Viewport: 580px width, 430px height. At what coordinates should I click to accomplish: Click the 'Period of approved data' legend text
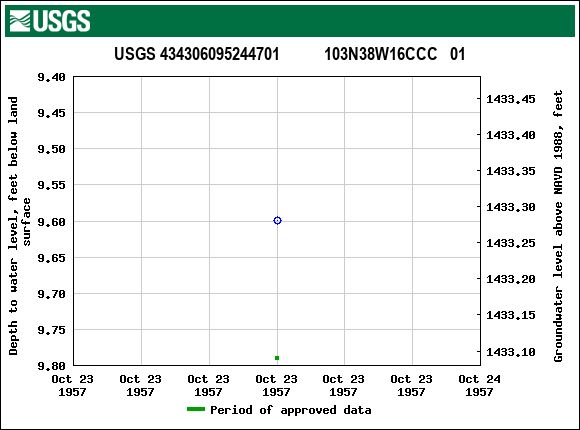pyautogui.click(x=291, y=410)
